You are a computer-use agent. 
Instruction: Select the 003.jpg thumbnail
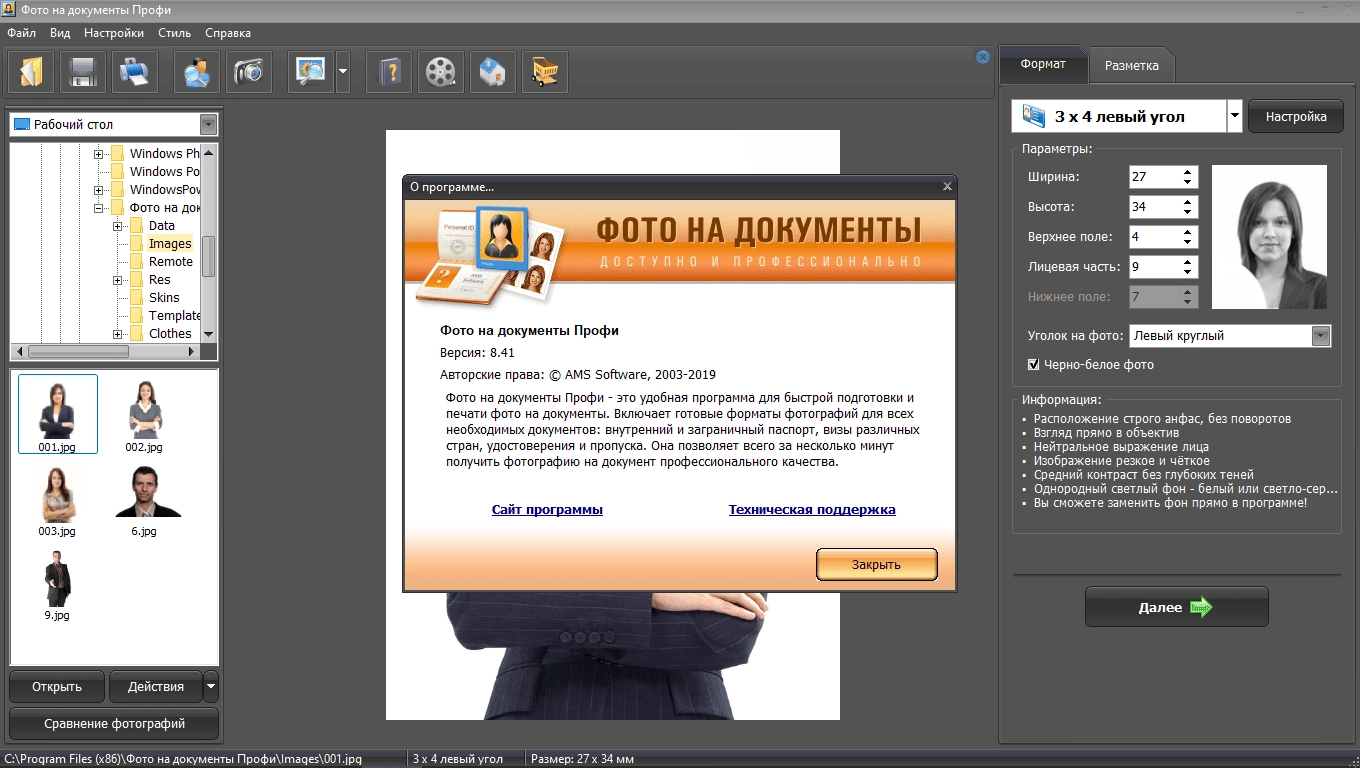57,500
